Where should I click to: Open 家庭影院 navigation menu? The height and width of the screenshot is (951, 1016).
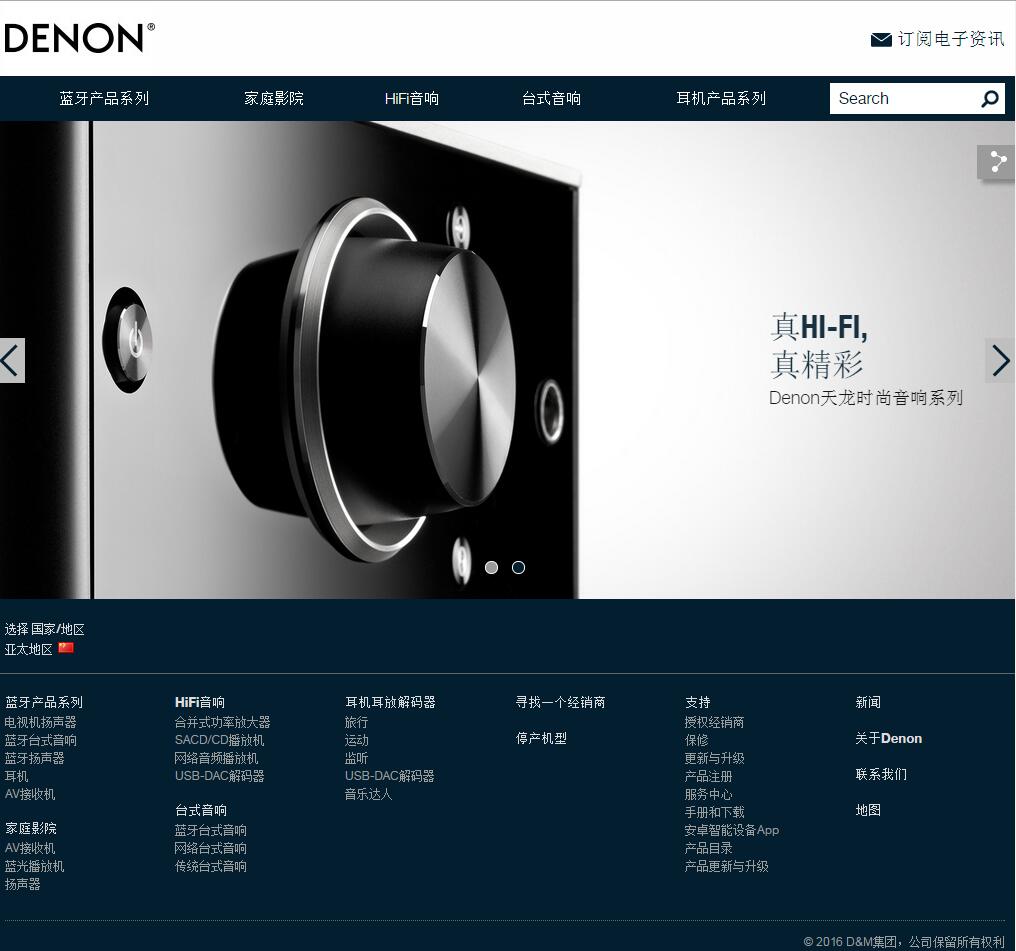[x=274, y=98]
